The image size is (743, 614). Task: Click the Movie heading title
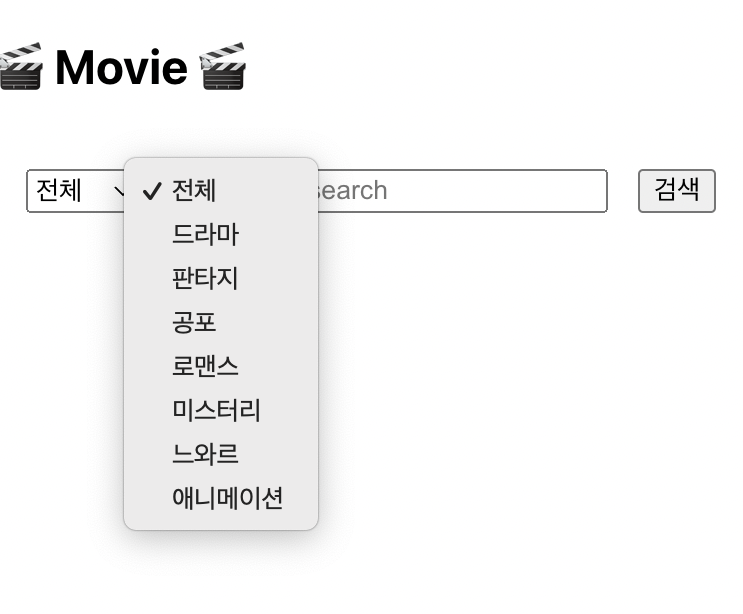tap(122, 68)
